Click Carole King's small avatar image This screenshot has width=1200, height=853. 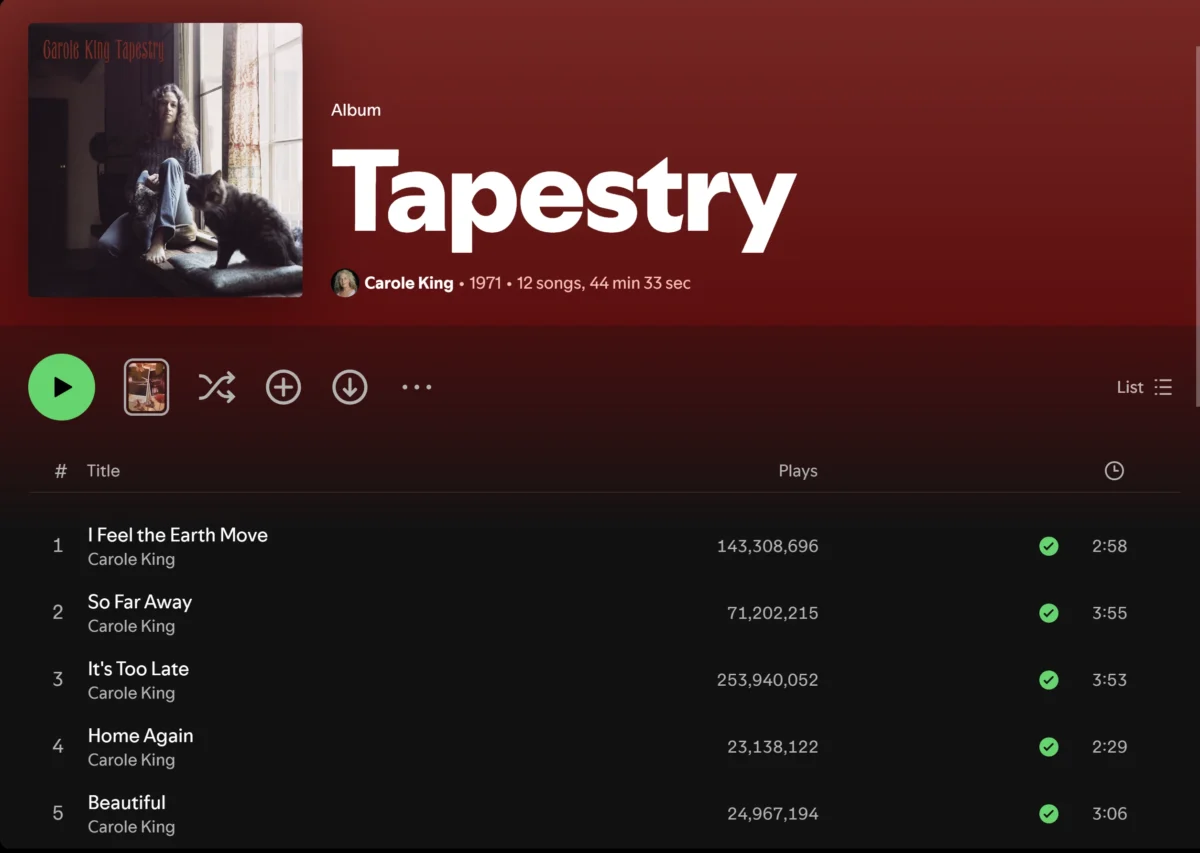pyautogui.click(x=345, y=283)
